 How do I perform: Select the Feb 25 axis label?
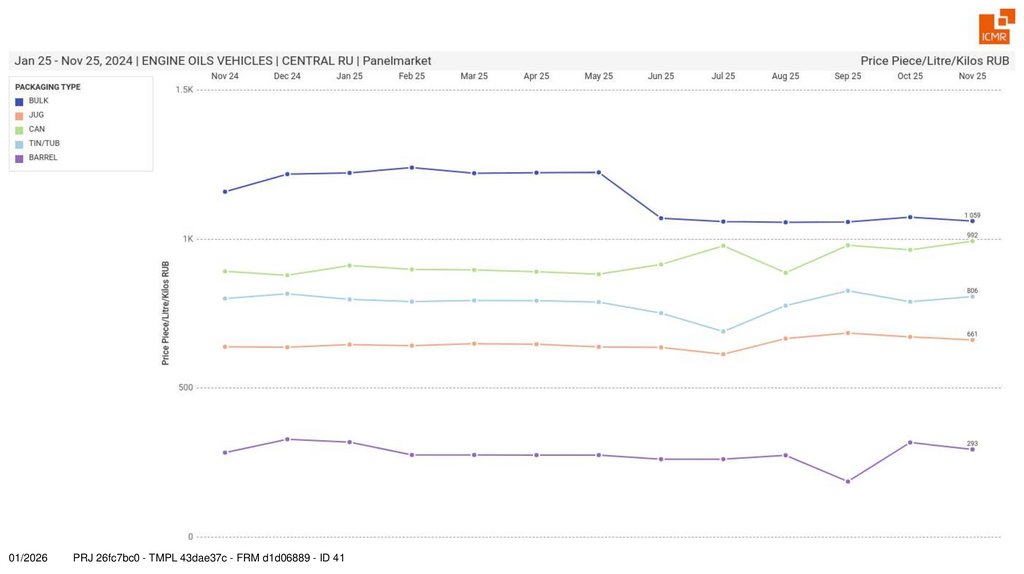pyautogui.click(x=412, y=76)
